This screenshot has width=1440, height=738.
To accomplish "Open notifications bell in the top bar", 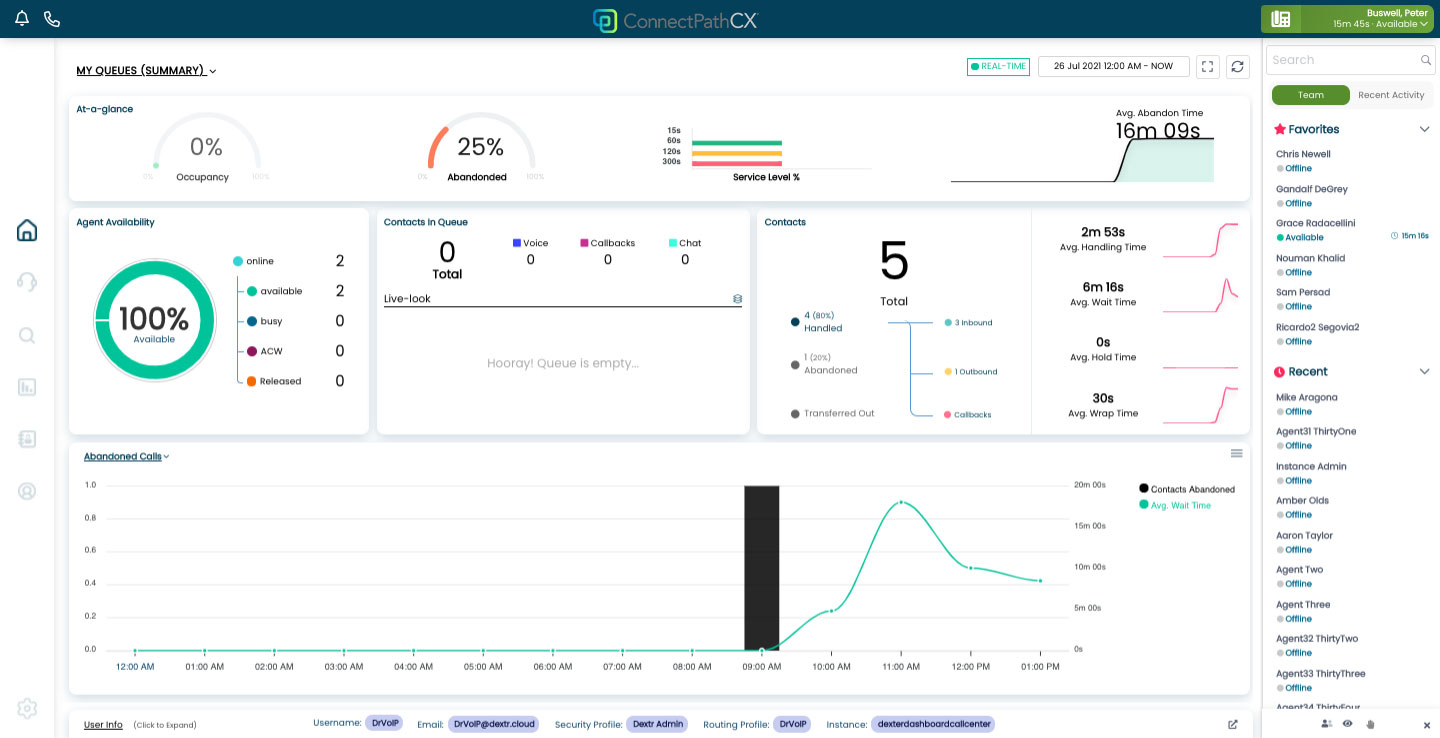I will tap(22, 19).
